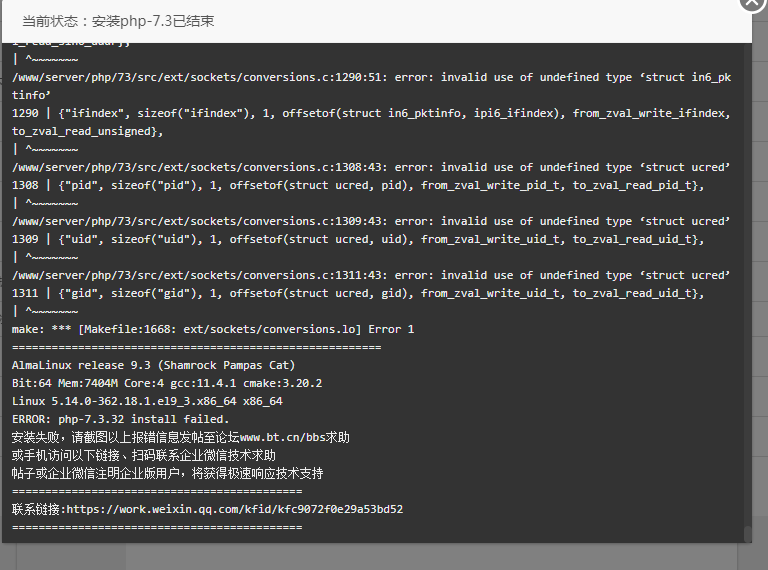Click the conversions.c:1290:51 error line
Image resolution: width=768 pixels, height=570 pixels.
pyautogui.click(x=372, y=86)
